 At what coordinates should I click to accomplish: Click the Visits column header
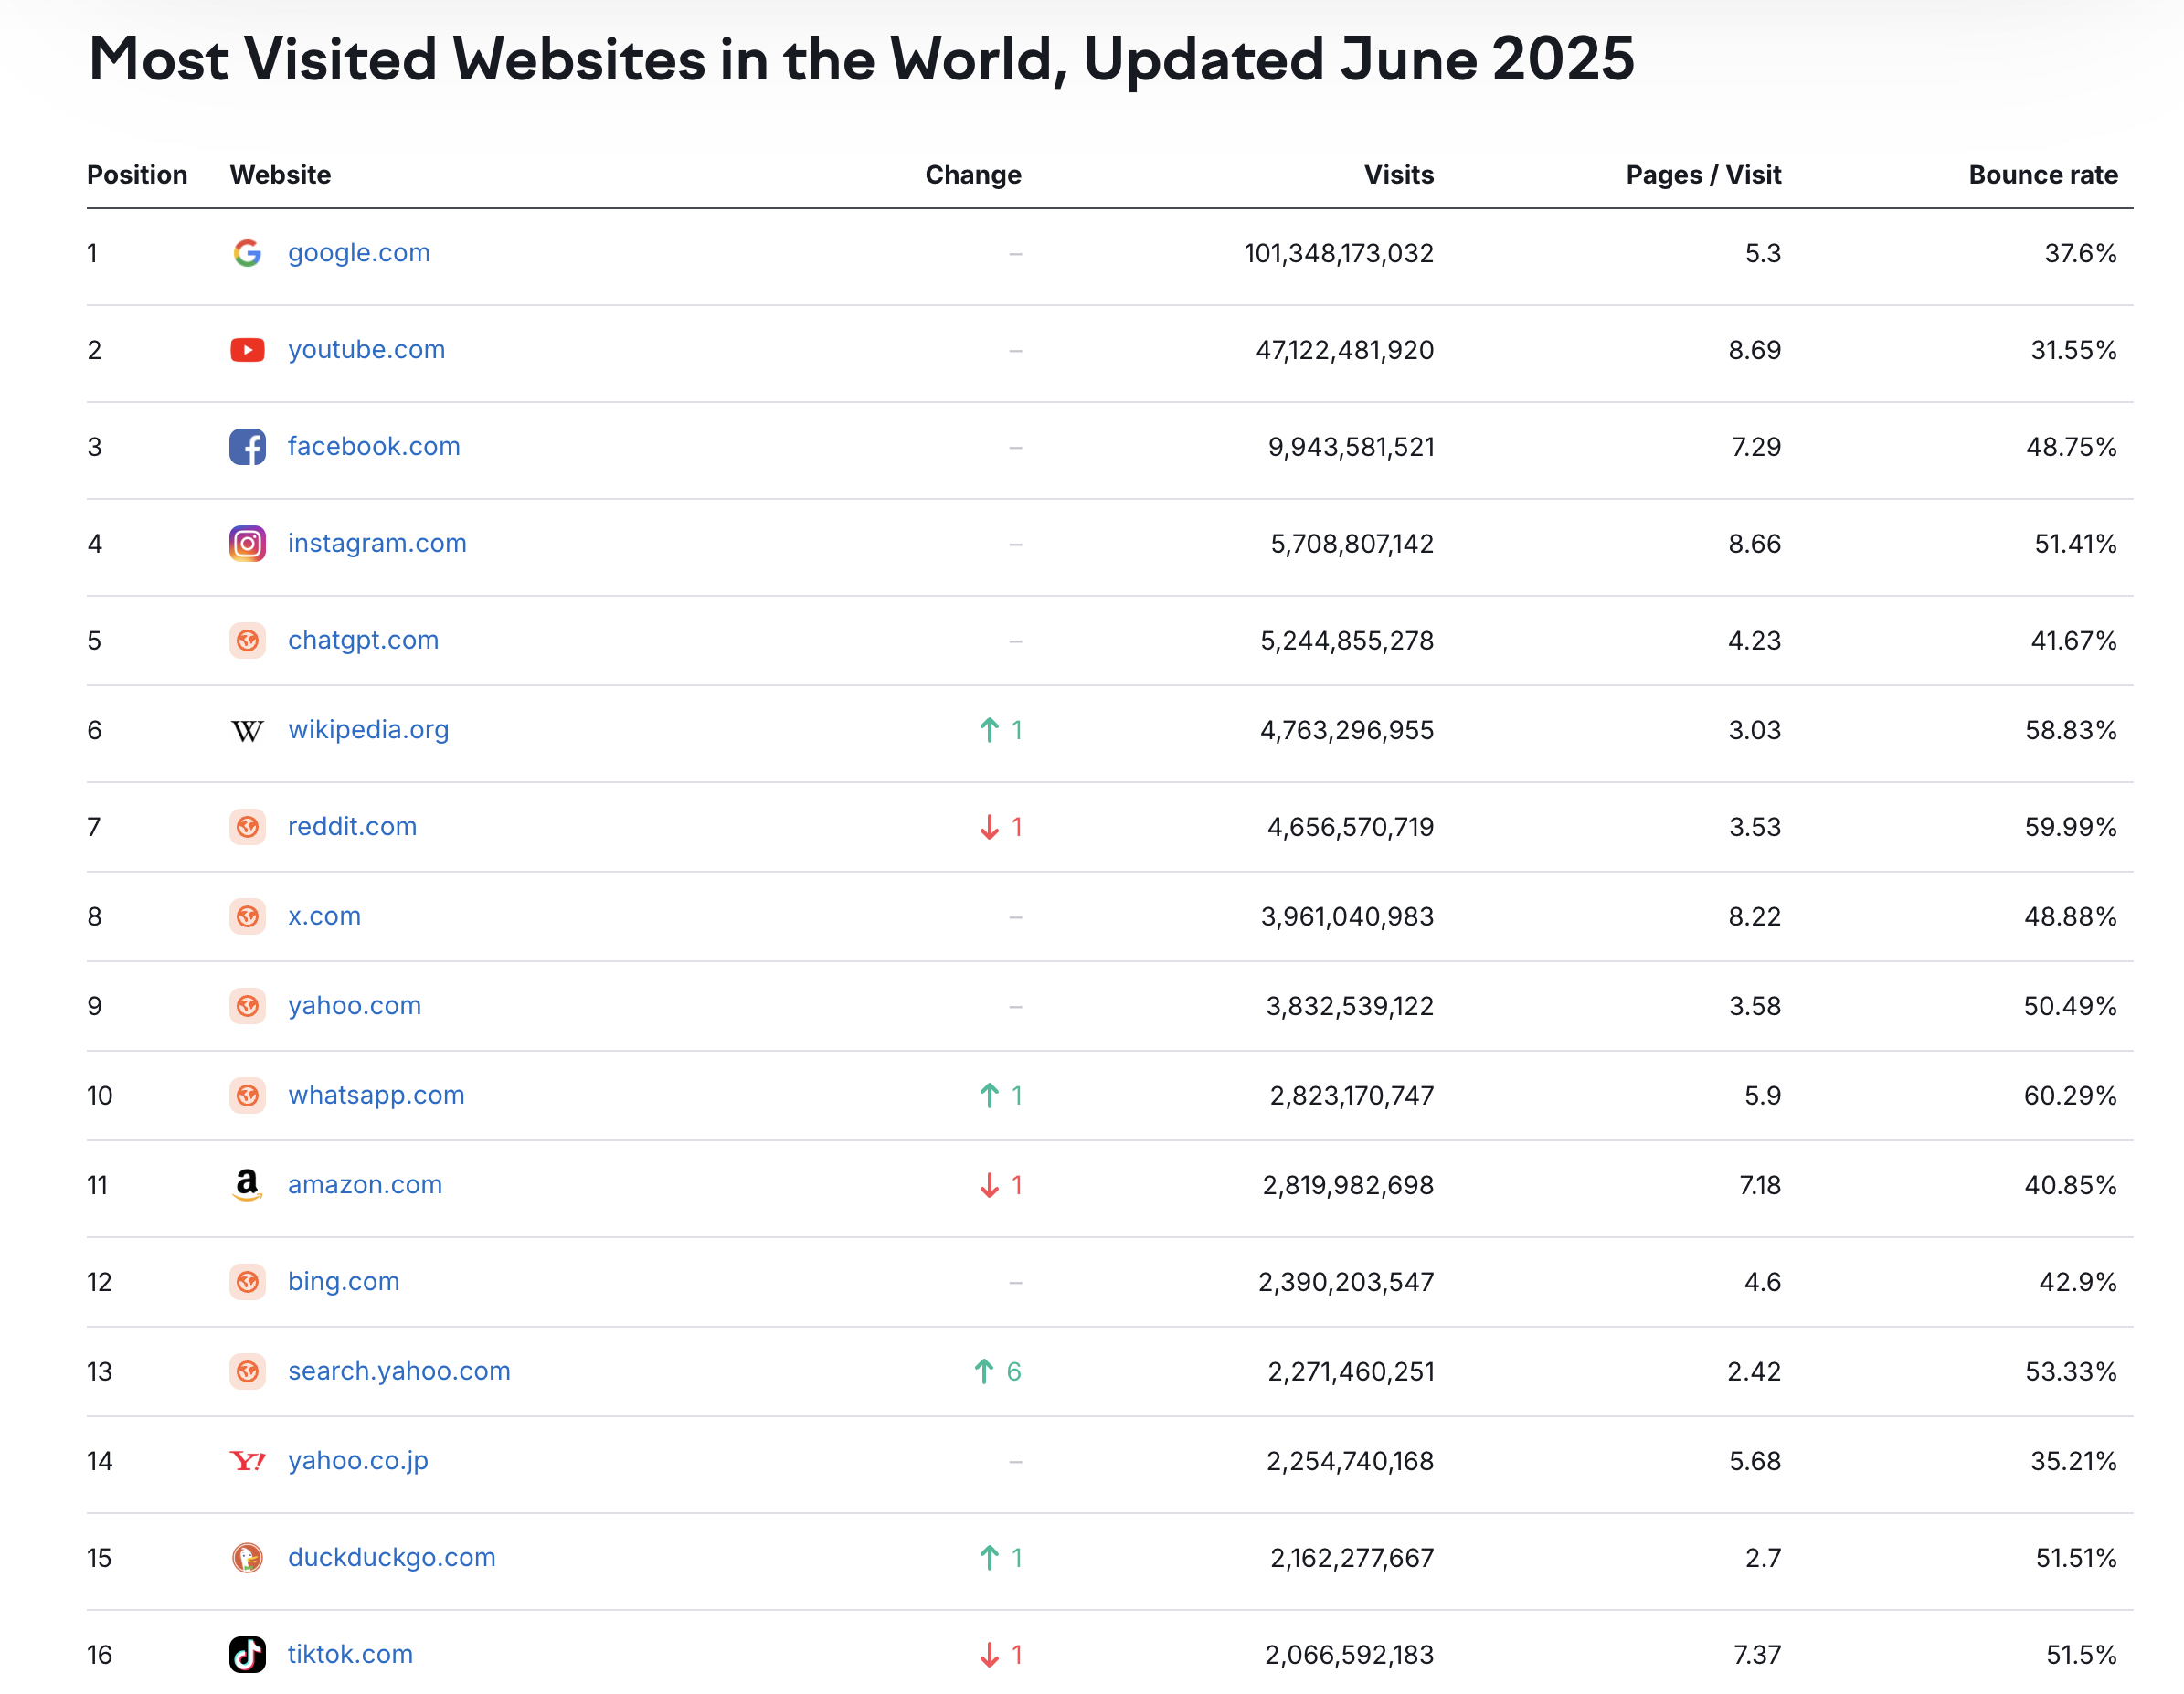tap(1398, 175)
